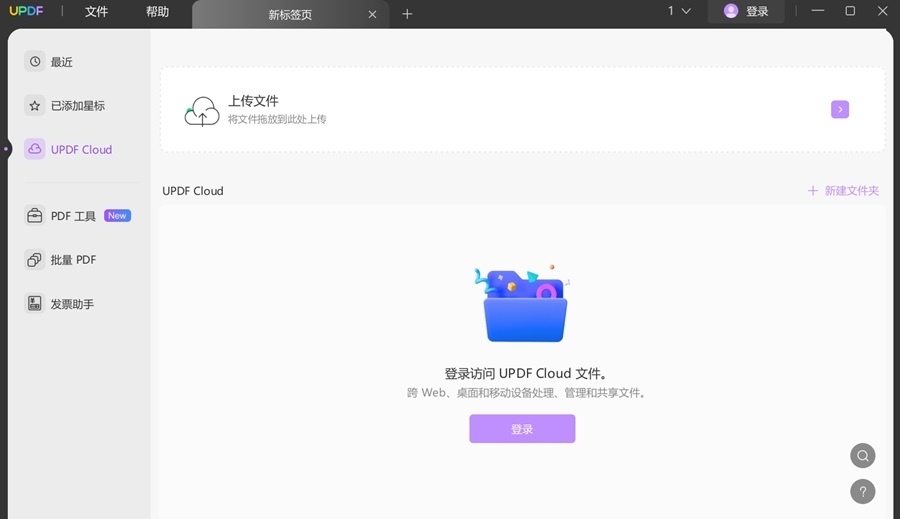Open 发票助手 invoice assistant
Image resolution: width=900 pixels, height=519 pixels.
pyautogui.click(x=59, y=304)
